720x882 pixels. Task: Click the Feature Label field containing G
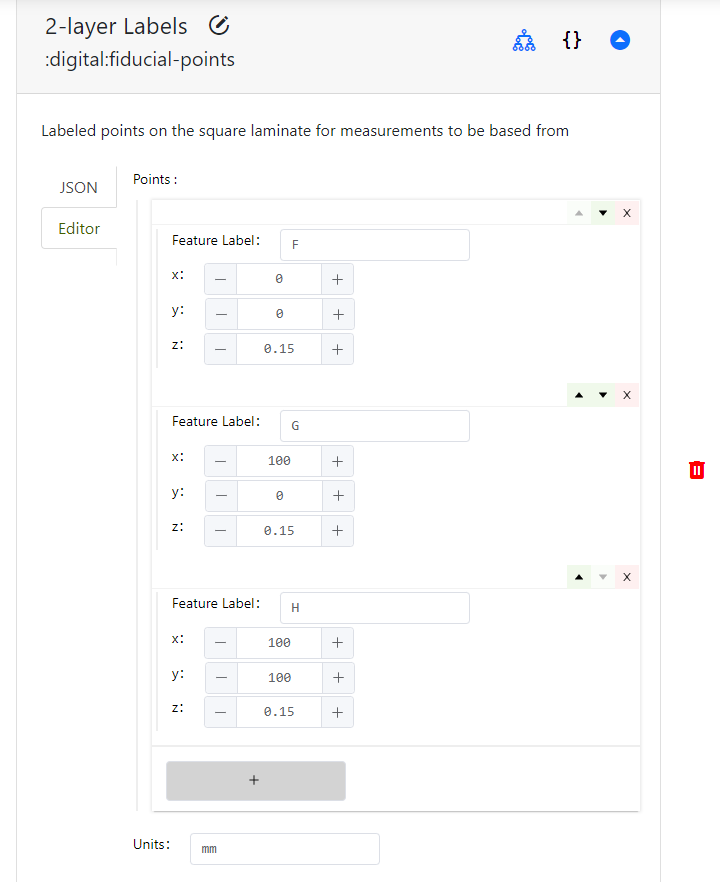tap(375, 426)
